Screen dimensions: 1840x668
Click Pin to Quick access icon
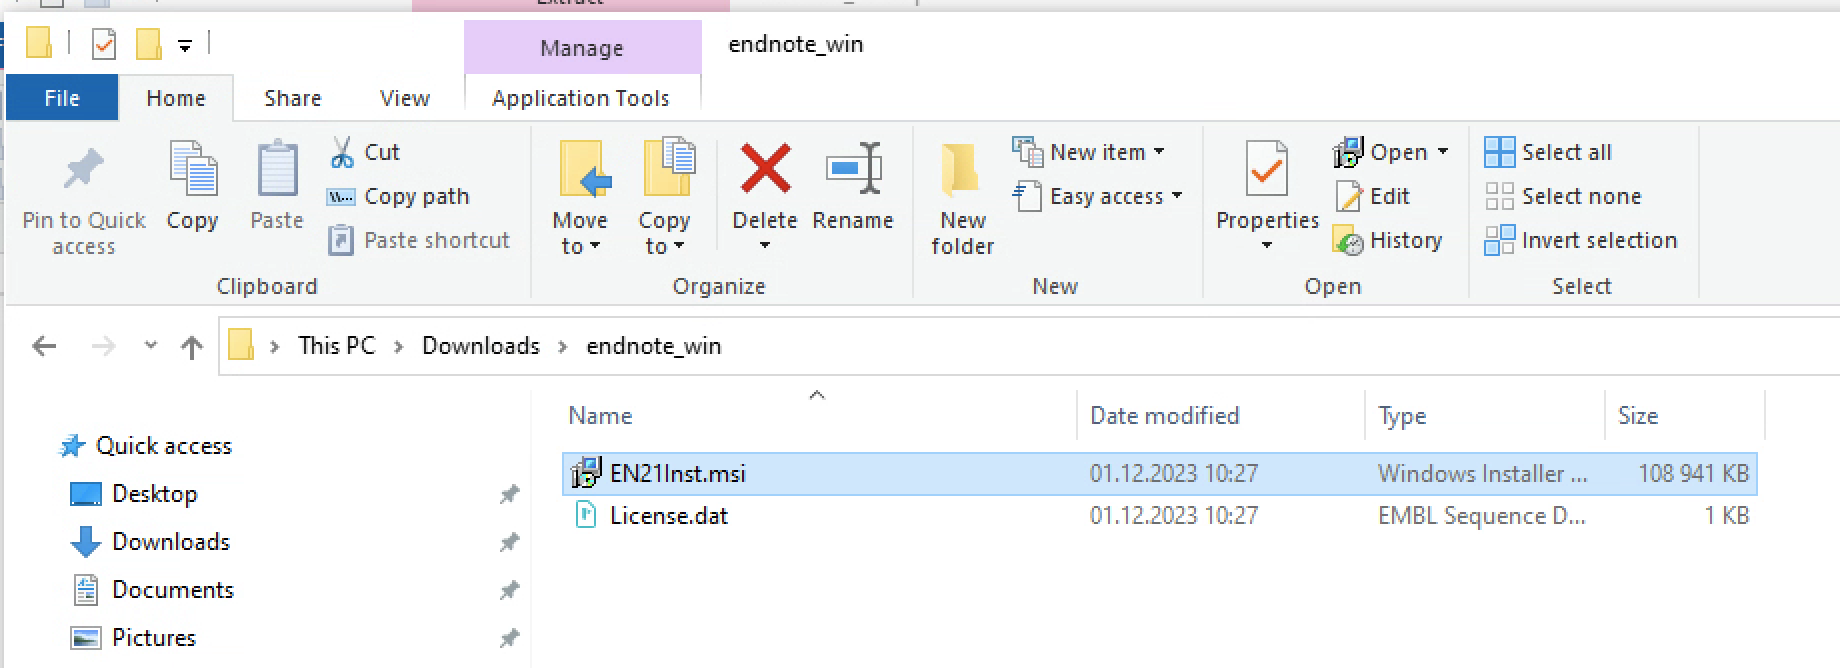coord(83,168)
